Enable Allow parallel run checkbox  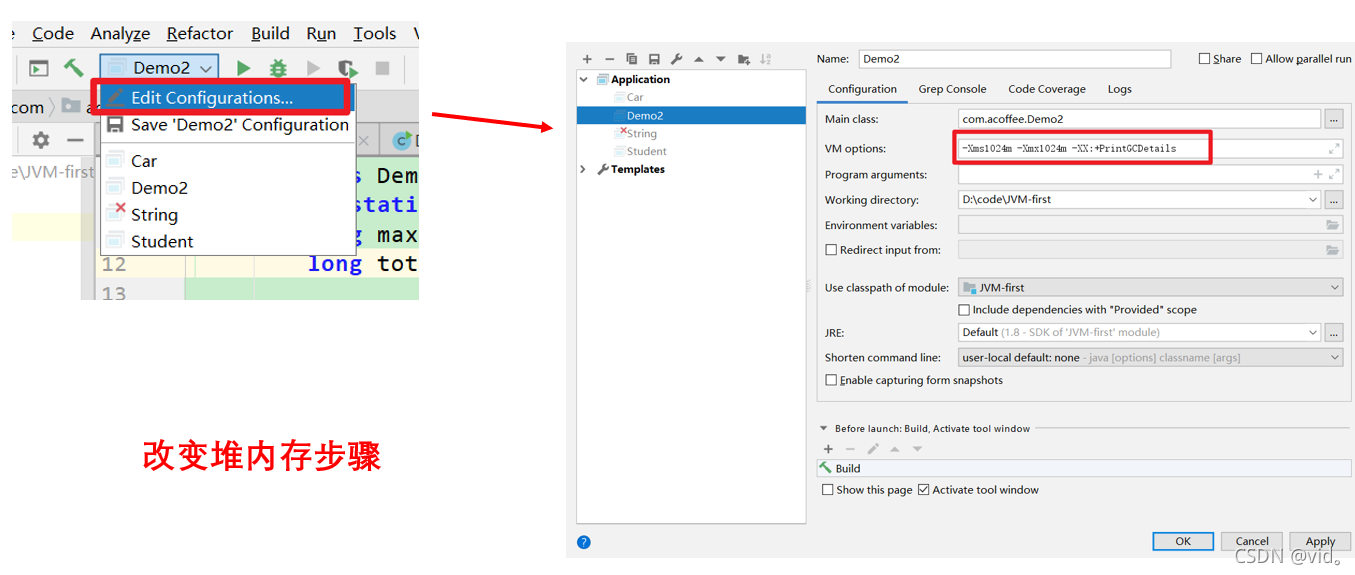(x=1257, y=59)
